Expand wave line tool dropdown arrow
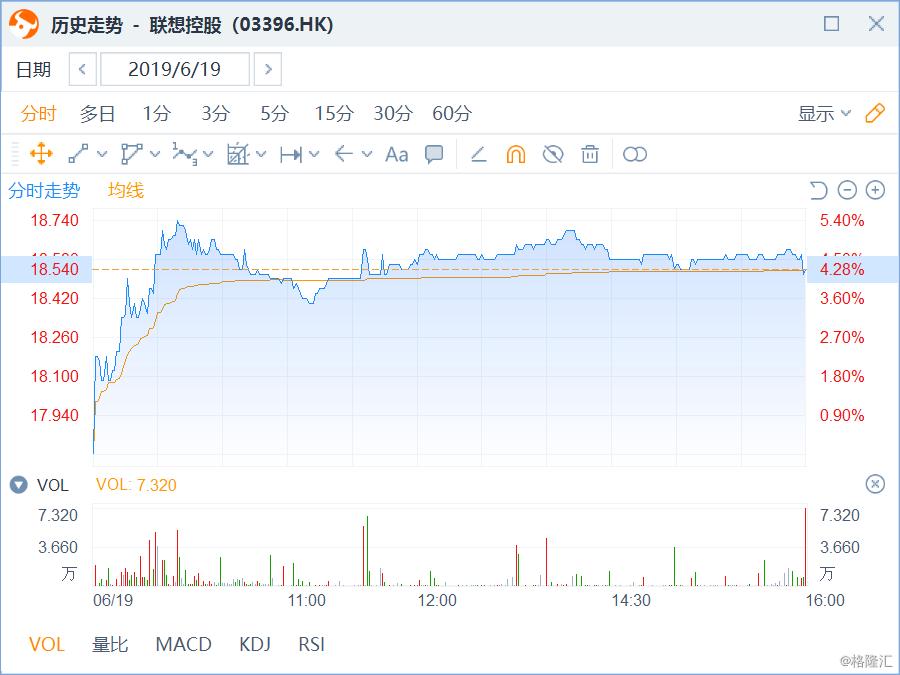The image size is (900, 675). point(208,154)
